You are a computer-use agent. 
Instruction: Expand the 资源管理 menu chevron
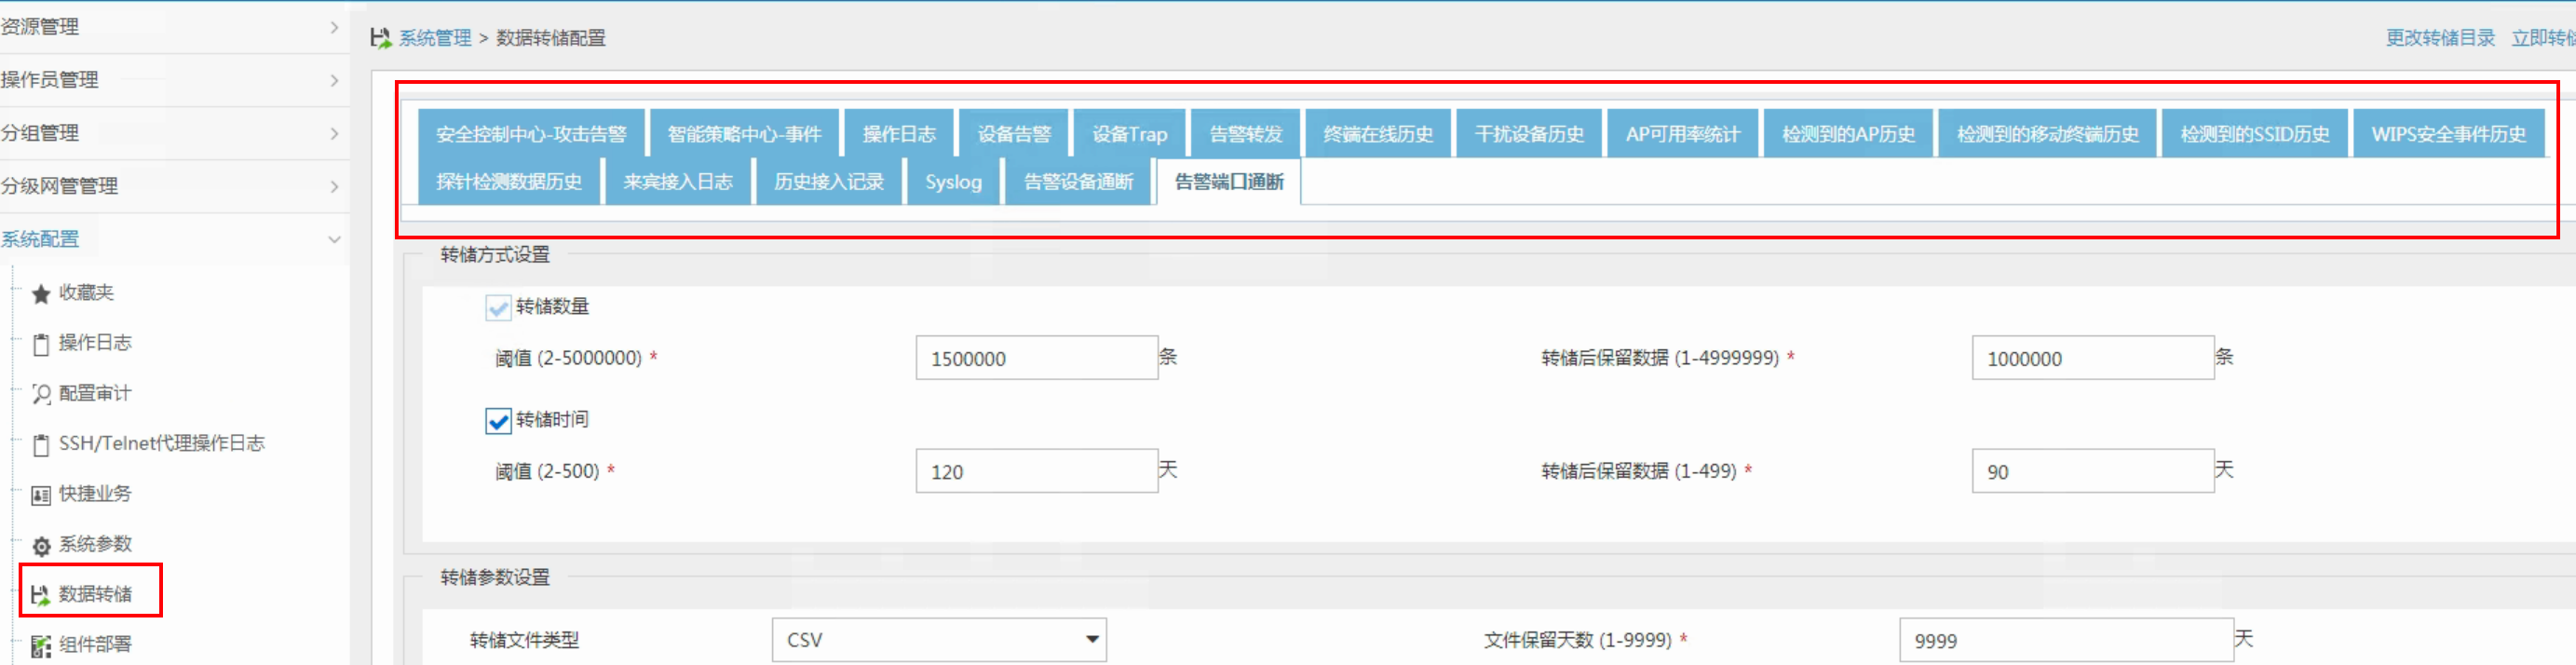tap(335, 27)
